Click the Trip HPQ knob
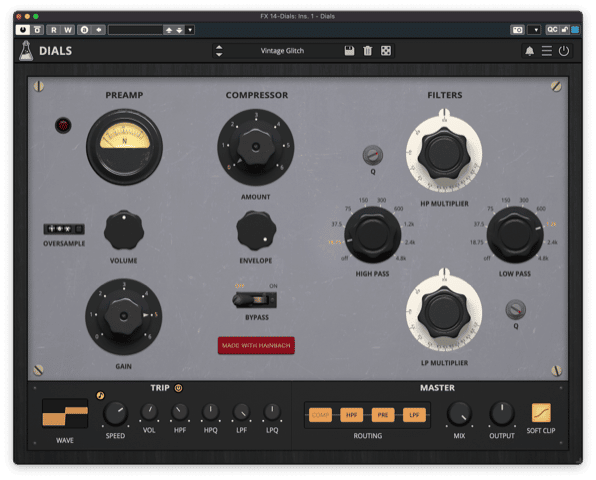Screen dimensions: 596x480 tap(210, 412)
